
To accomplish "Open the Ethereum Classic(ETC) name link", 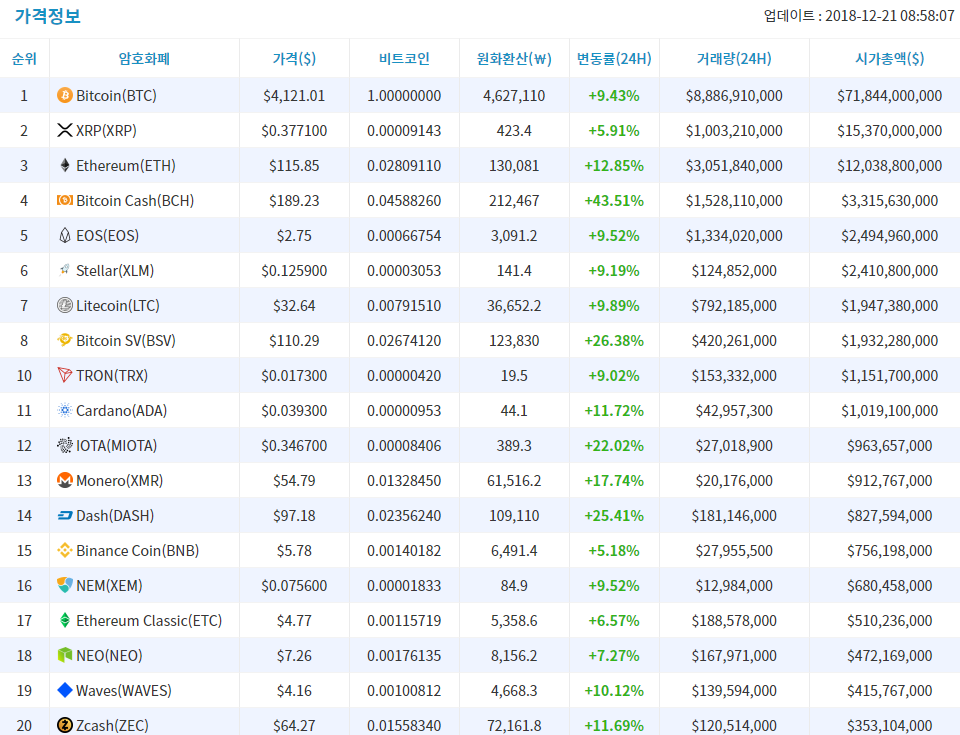I will click(149, 620).
